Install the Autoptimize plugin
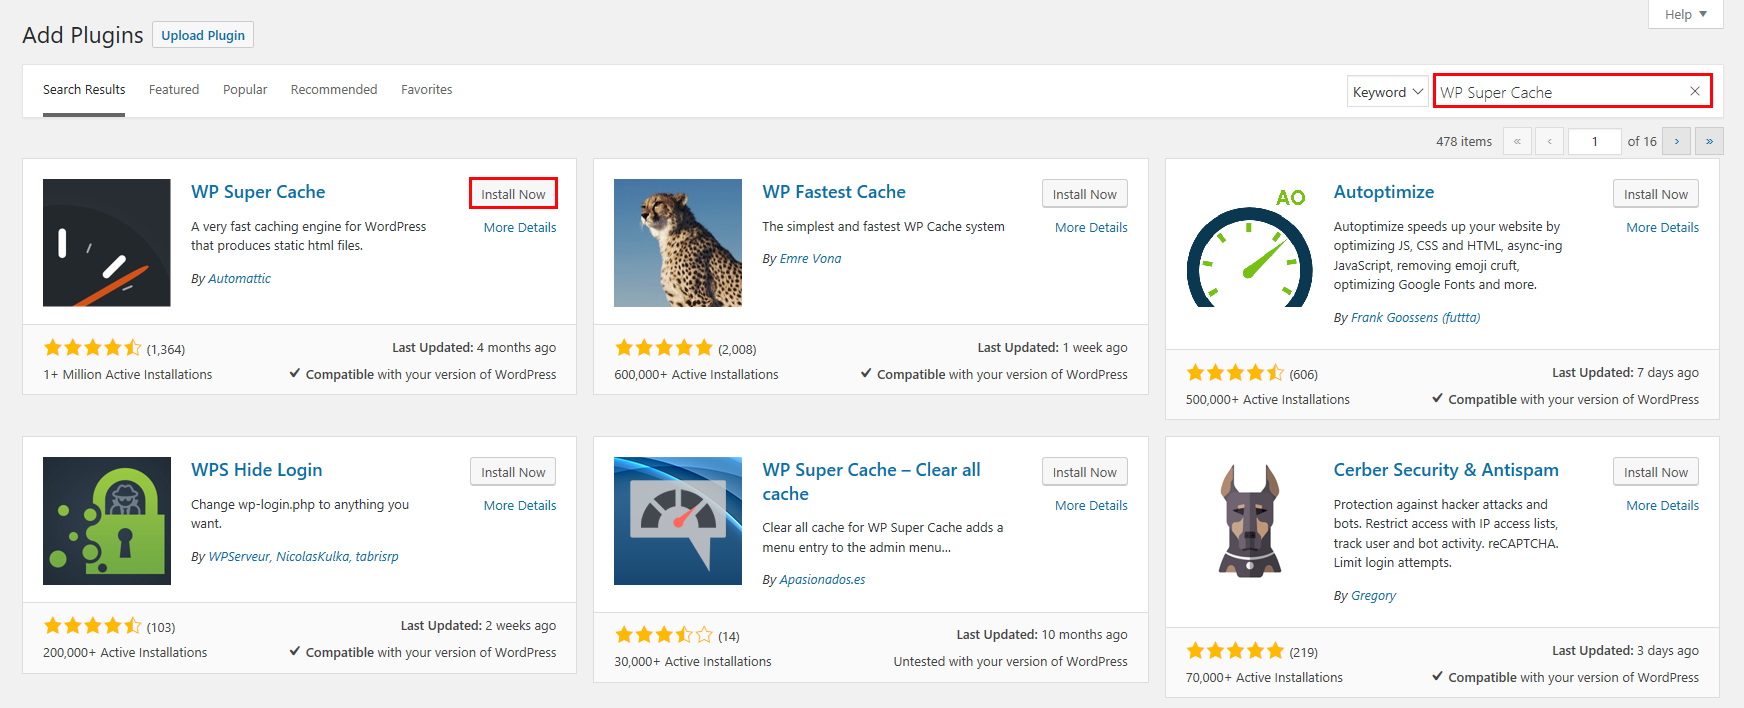The image size is (1744, 708). coord(1655,194)
